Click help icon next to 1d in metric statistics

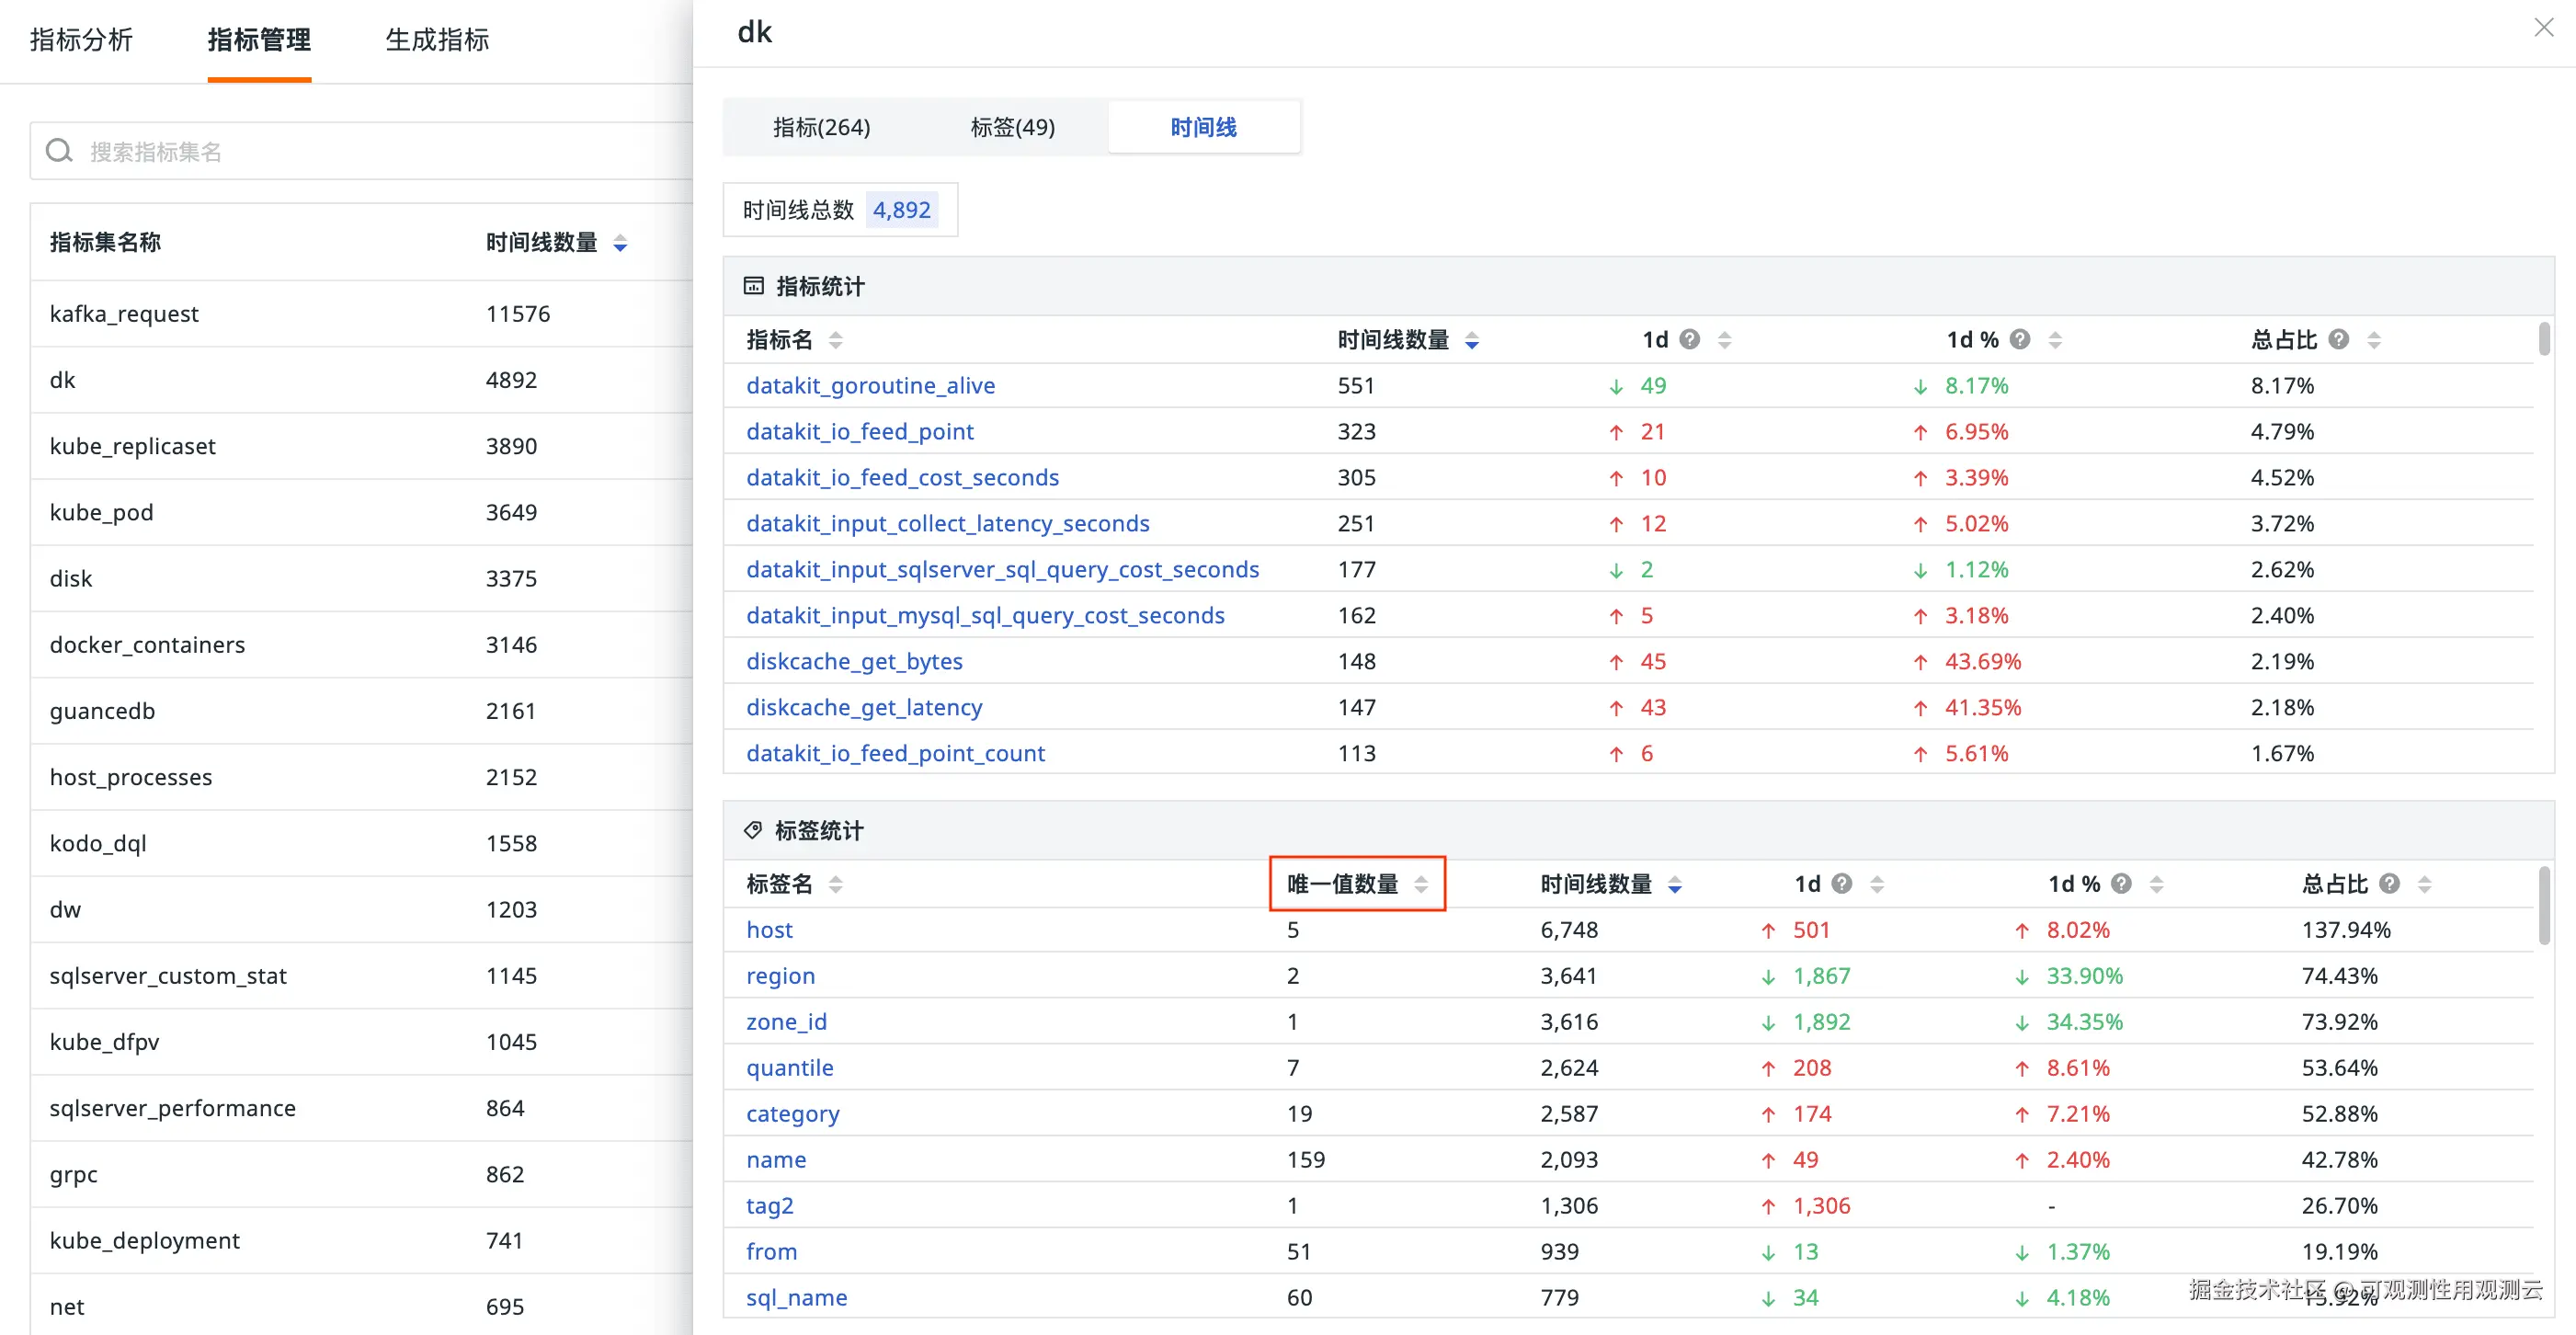[x=1689, y=340]
